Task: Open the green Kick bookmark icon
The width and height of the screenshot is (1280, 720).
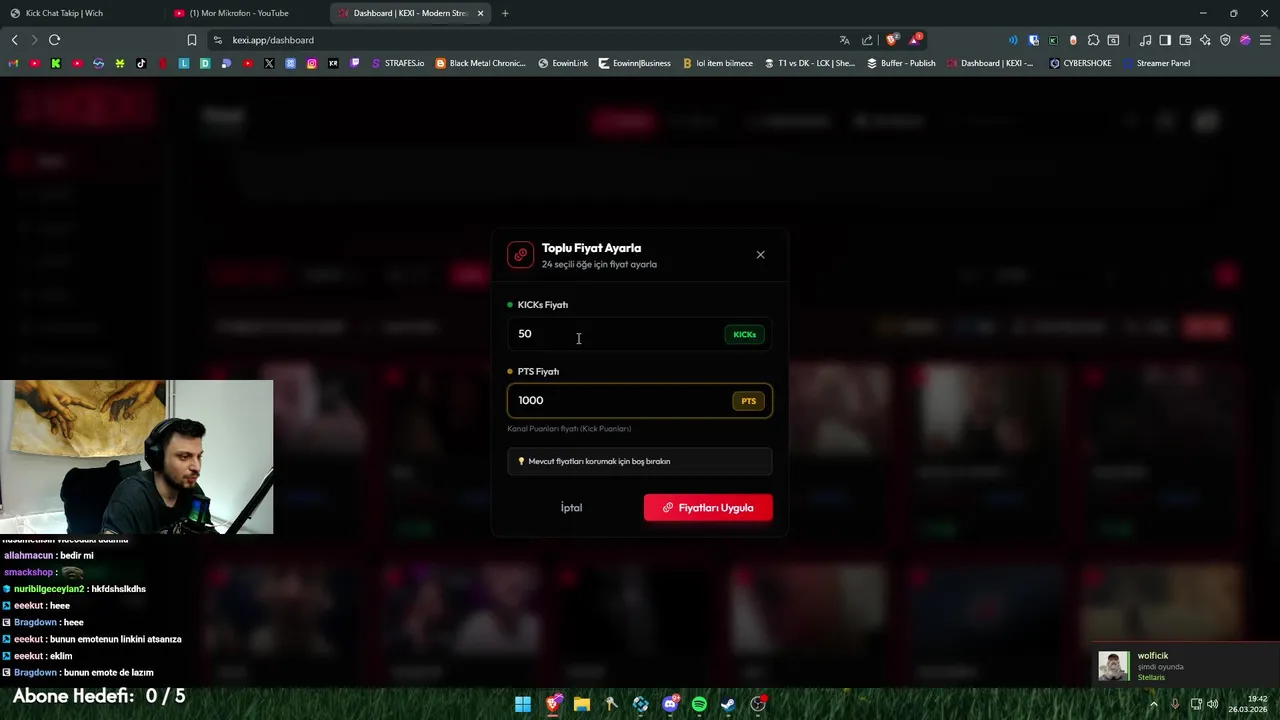Action: (x=56, y=63)
